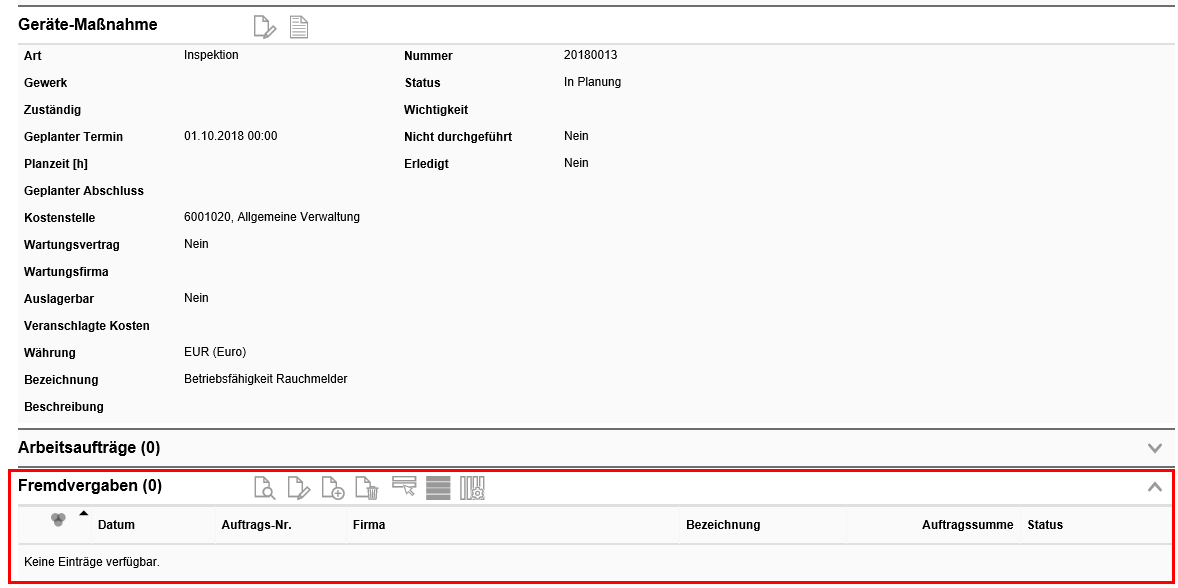Expand the Arbeitsaufträge section with chevron
The image size is (1178, 588).
coord(1155,448)
